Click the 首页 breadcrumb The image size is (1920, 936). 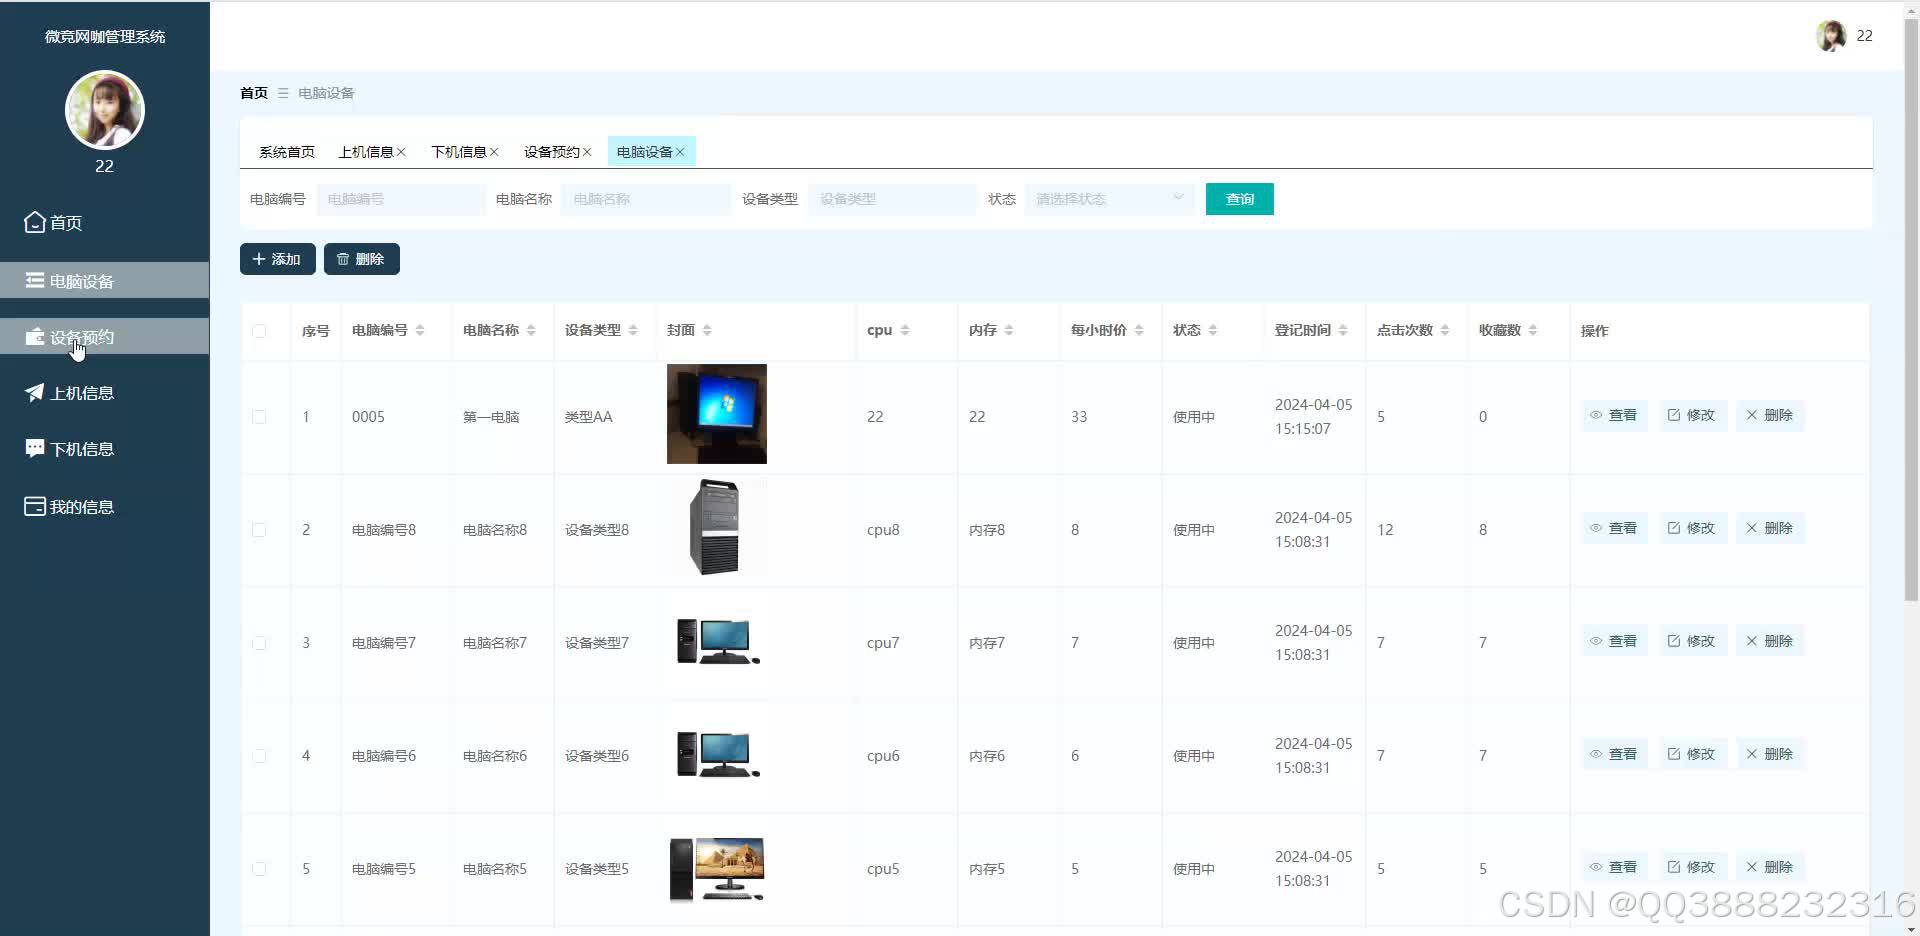point(254,93)
